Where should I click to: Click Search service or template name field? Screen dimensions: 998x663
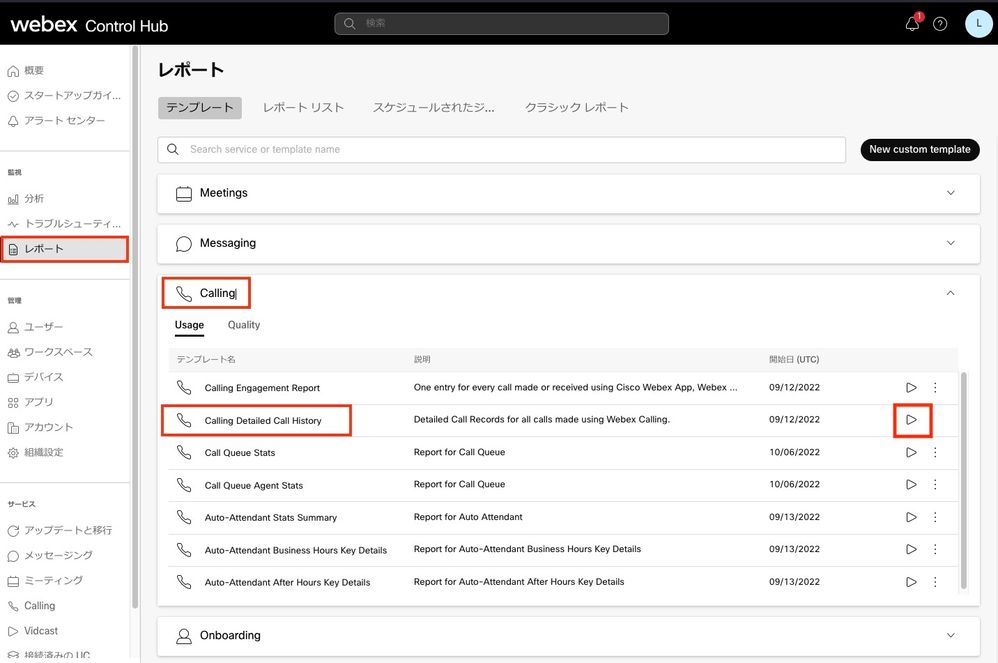502,150
